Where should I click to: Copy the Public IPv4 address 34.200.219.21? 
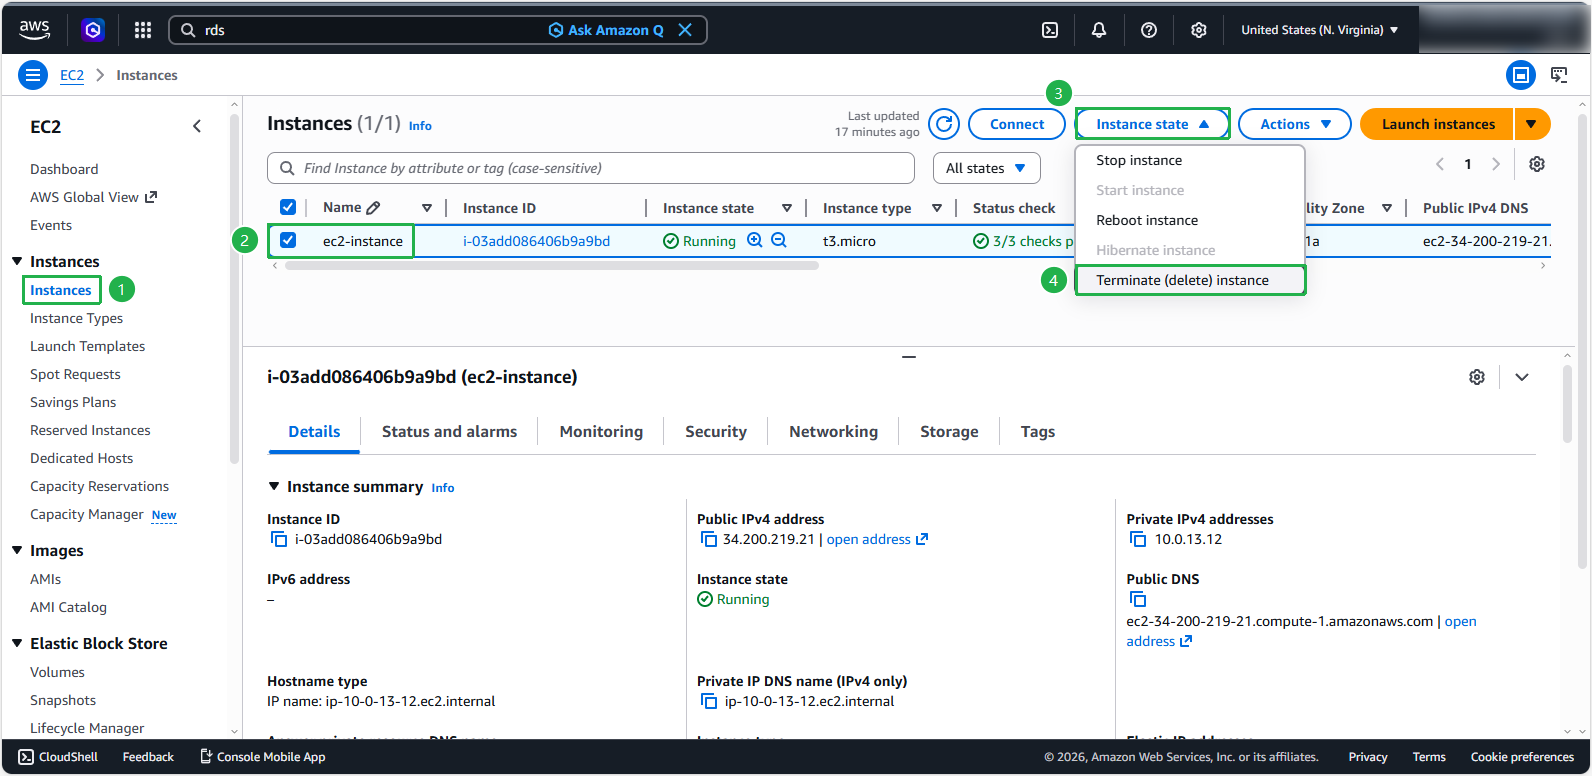[709, 539]
